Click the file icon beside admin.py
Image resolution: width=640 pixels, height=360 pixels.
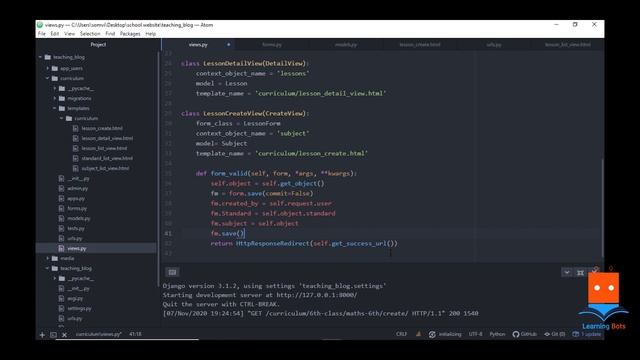61,188
